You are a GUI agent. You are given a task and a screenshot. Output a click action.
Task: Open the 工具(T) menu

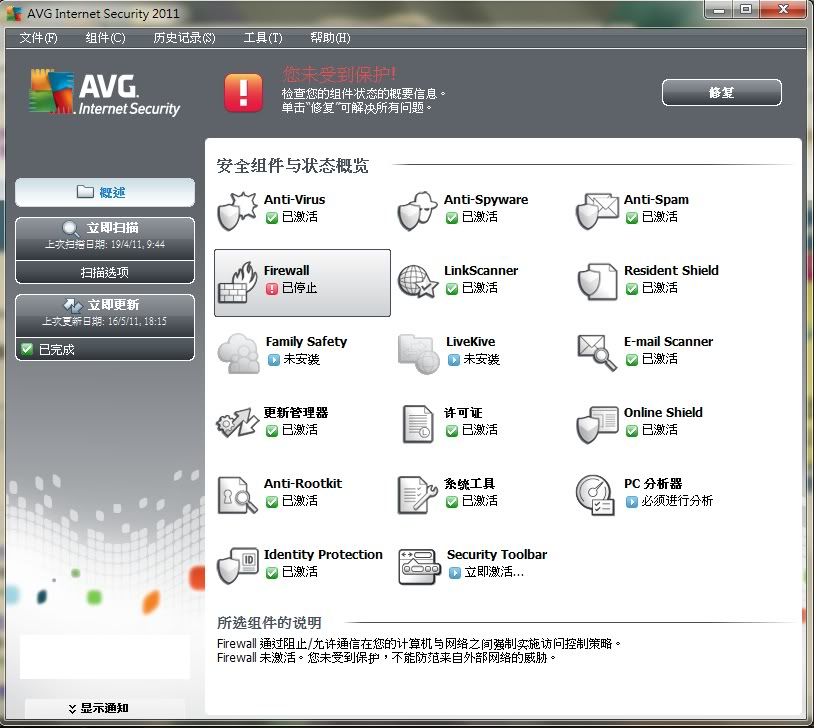click(263, 38)
